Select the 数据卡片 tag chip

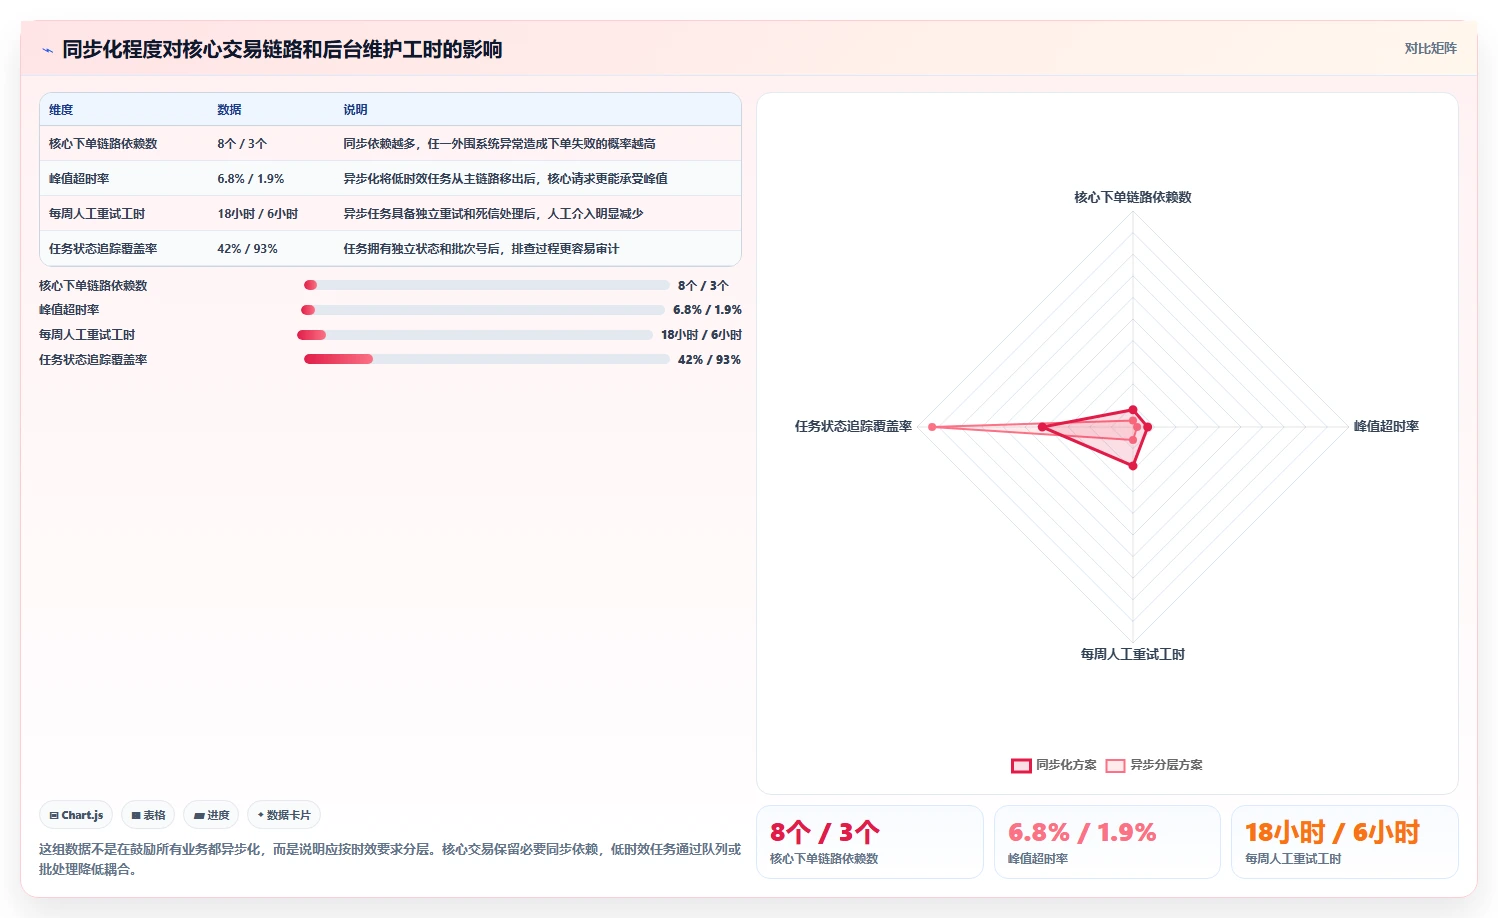pos(284,815)
